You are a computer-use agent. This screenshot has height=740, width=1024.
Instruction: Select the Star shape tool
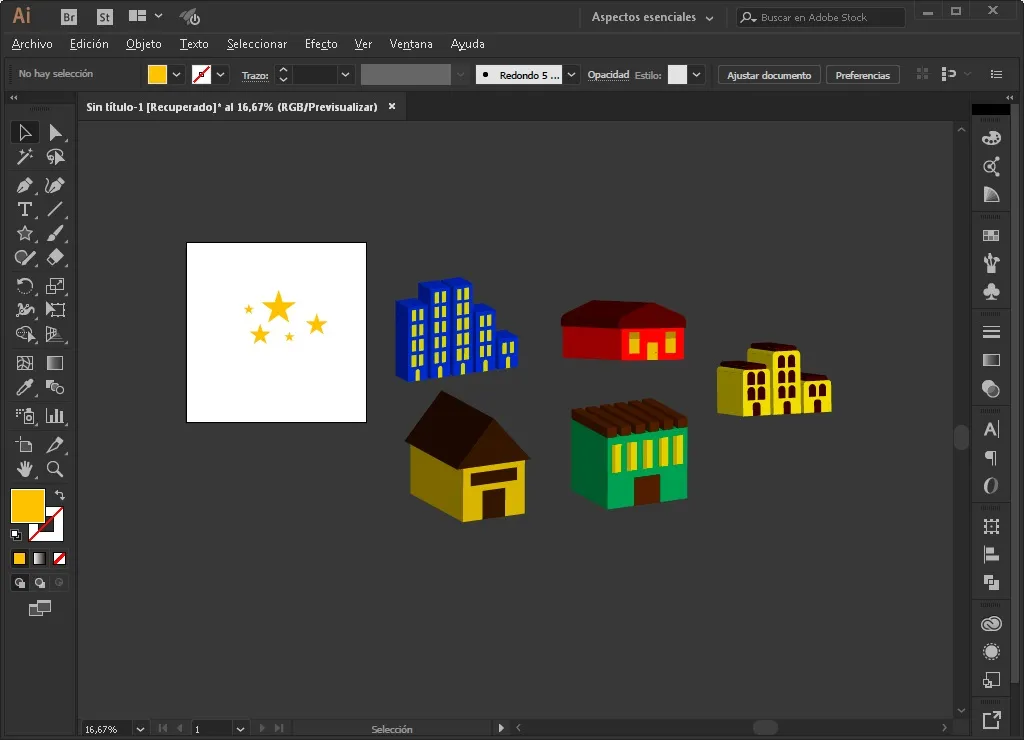pos(25,233)
